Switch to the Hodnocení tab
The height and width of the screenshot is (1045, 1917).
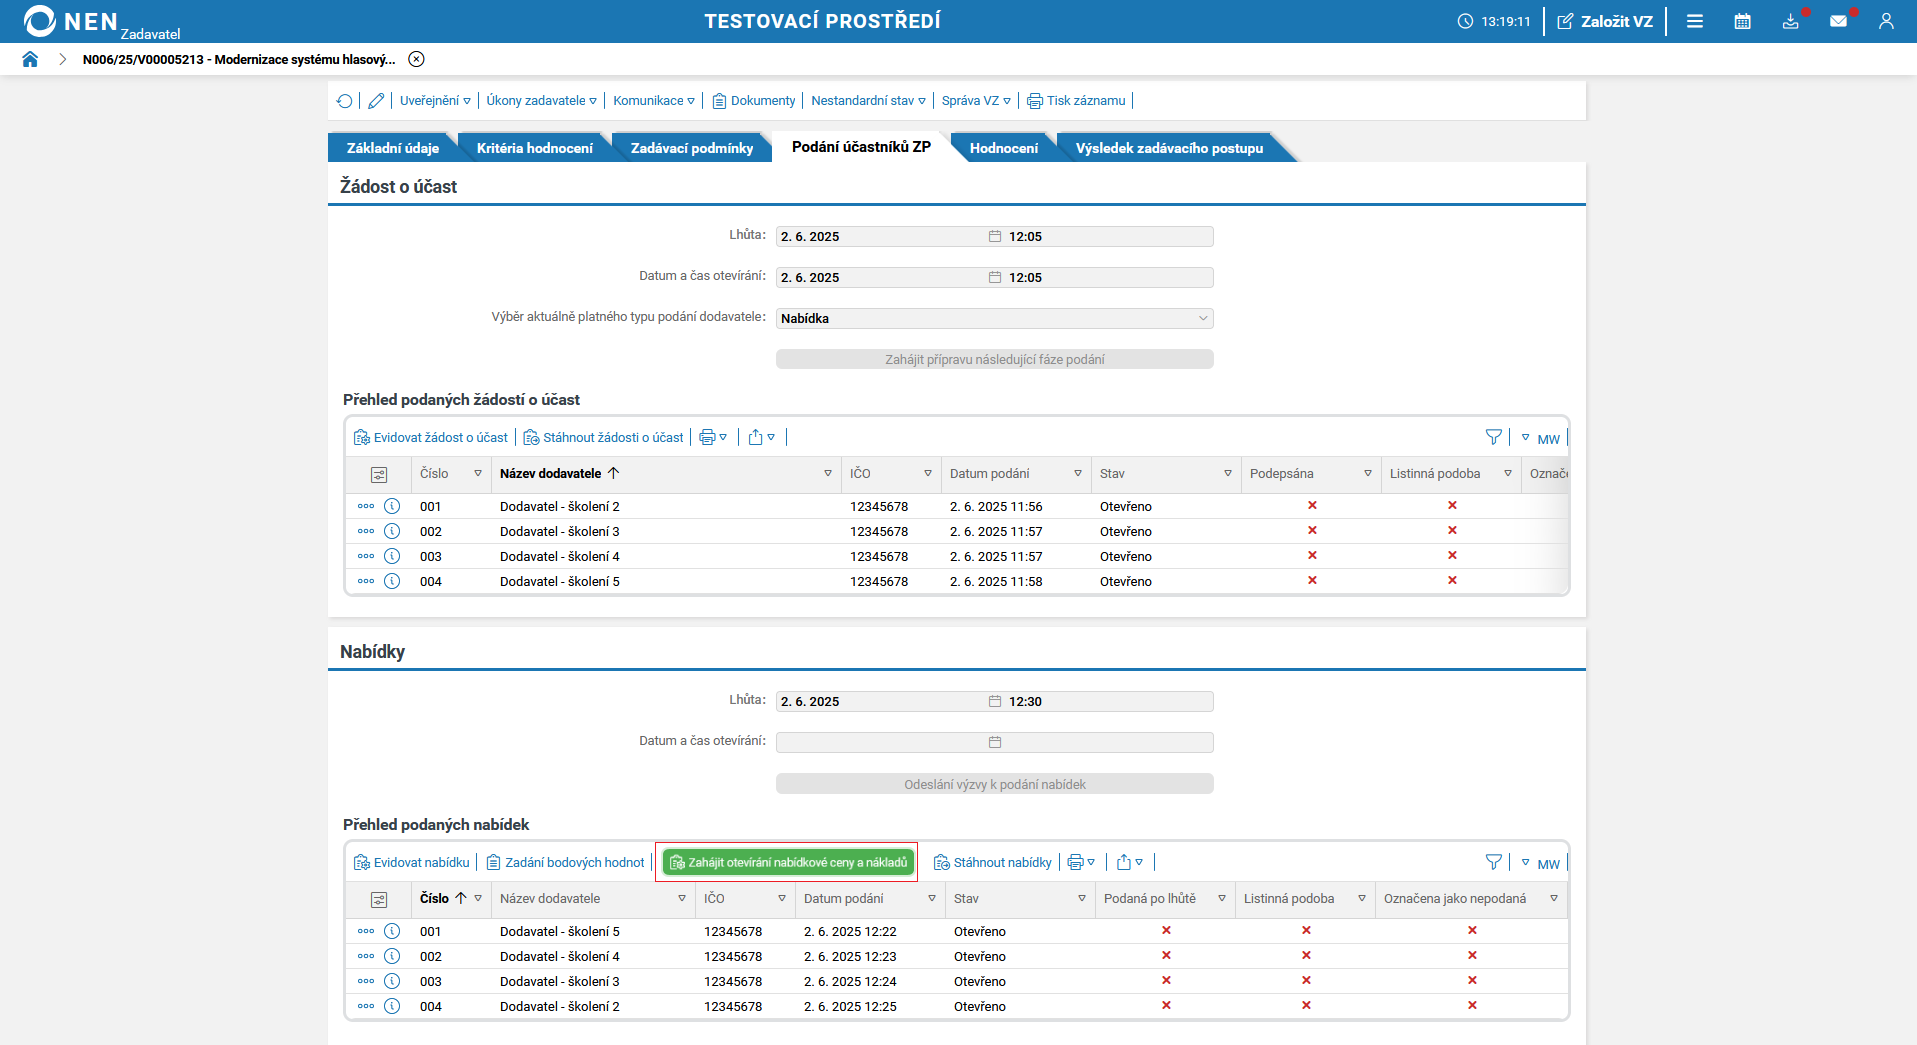(1003, 148)
